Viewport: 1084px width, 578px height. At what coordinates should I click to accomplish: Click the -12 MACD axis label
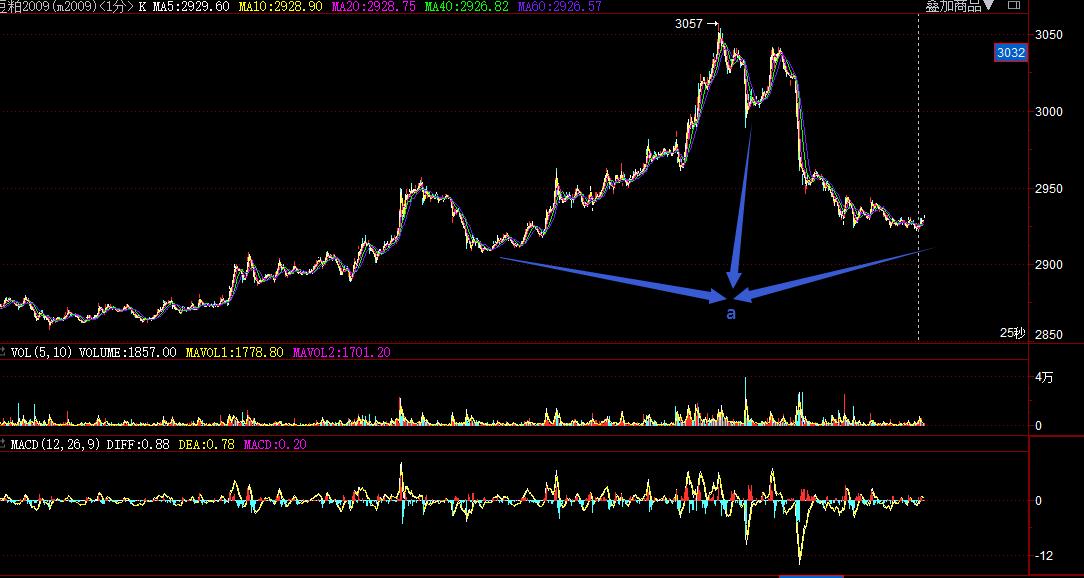point(1044,556)
